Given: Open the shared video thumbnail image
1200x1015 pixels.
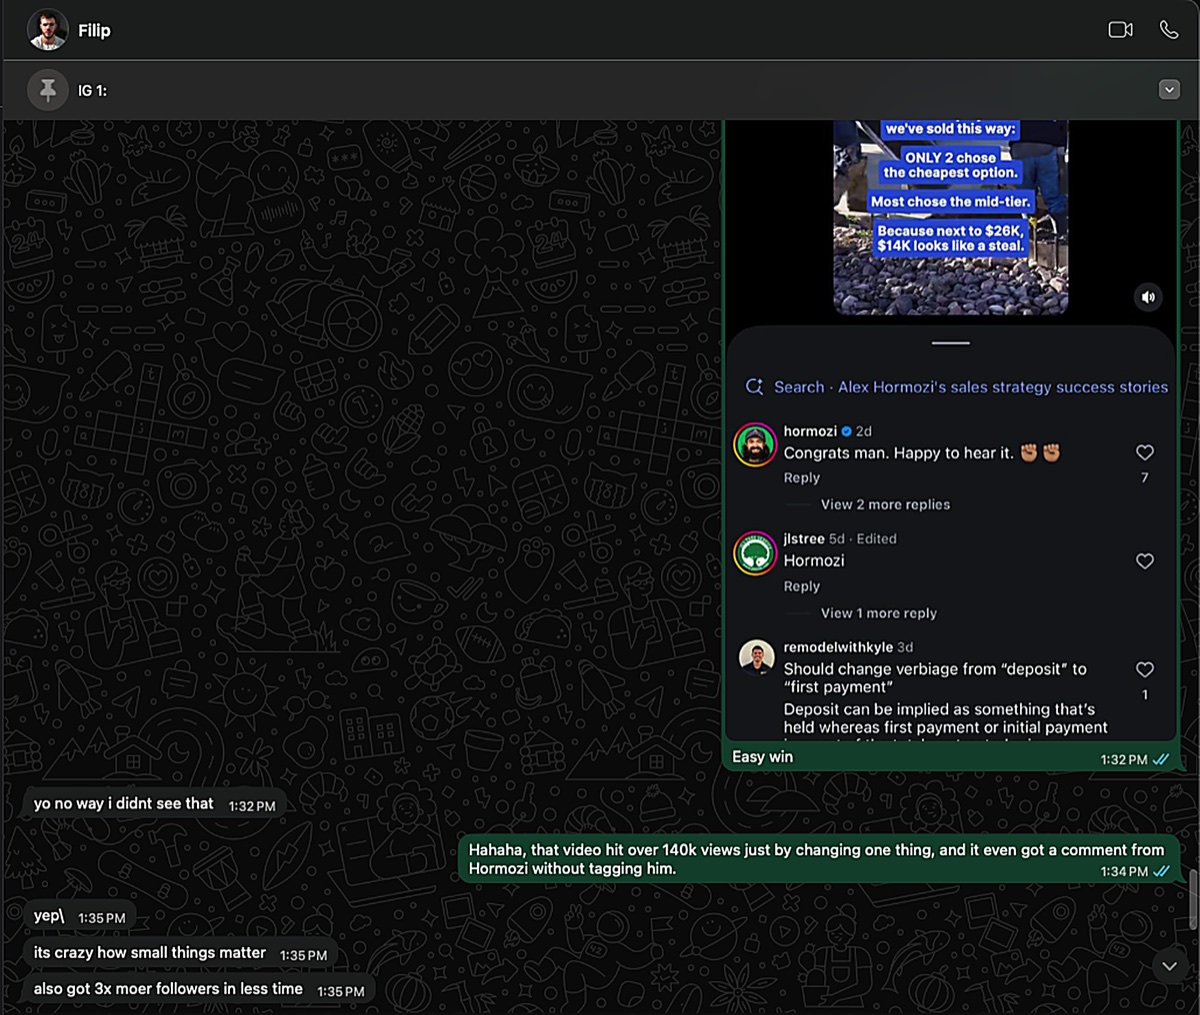Looking at the screenshot, I should coord(951,217).
